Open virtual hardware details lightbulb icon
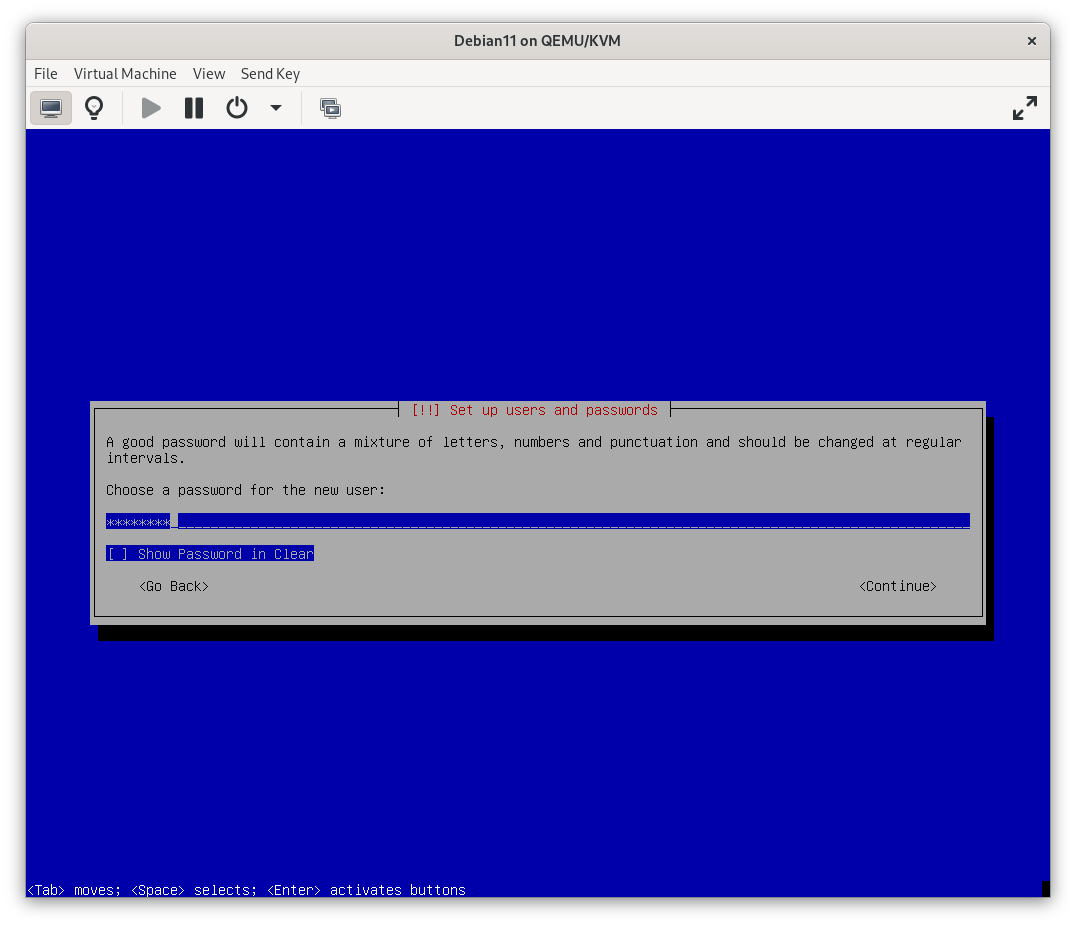This screenshot has height=926, width=1076. [x=94, y=108]
